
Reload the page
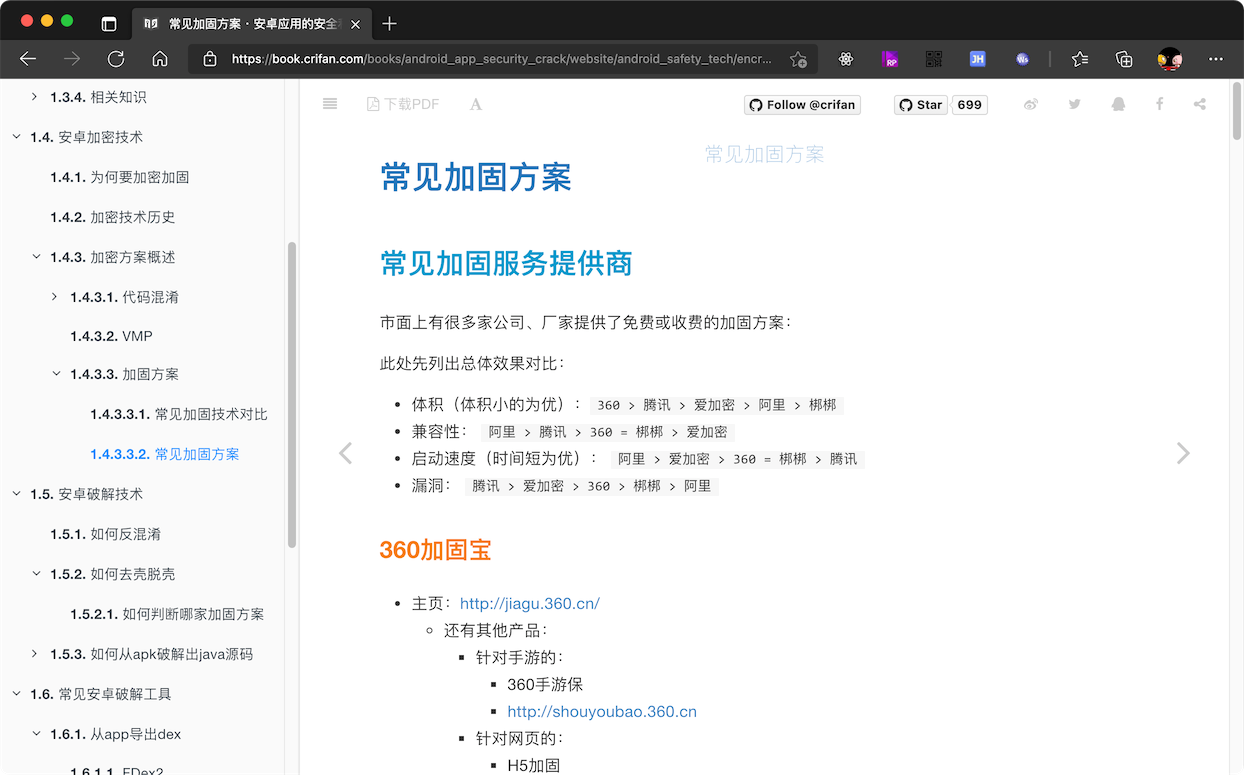click(116, 59)
